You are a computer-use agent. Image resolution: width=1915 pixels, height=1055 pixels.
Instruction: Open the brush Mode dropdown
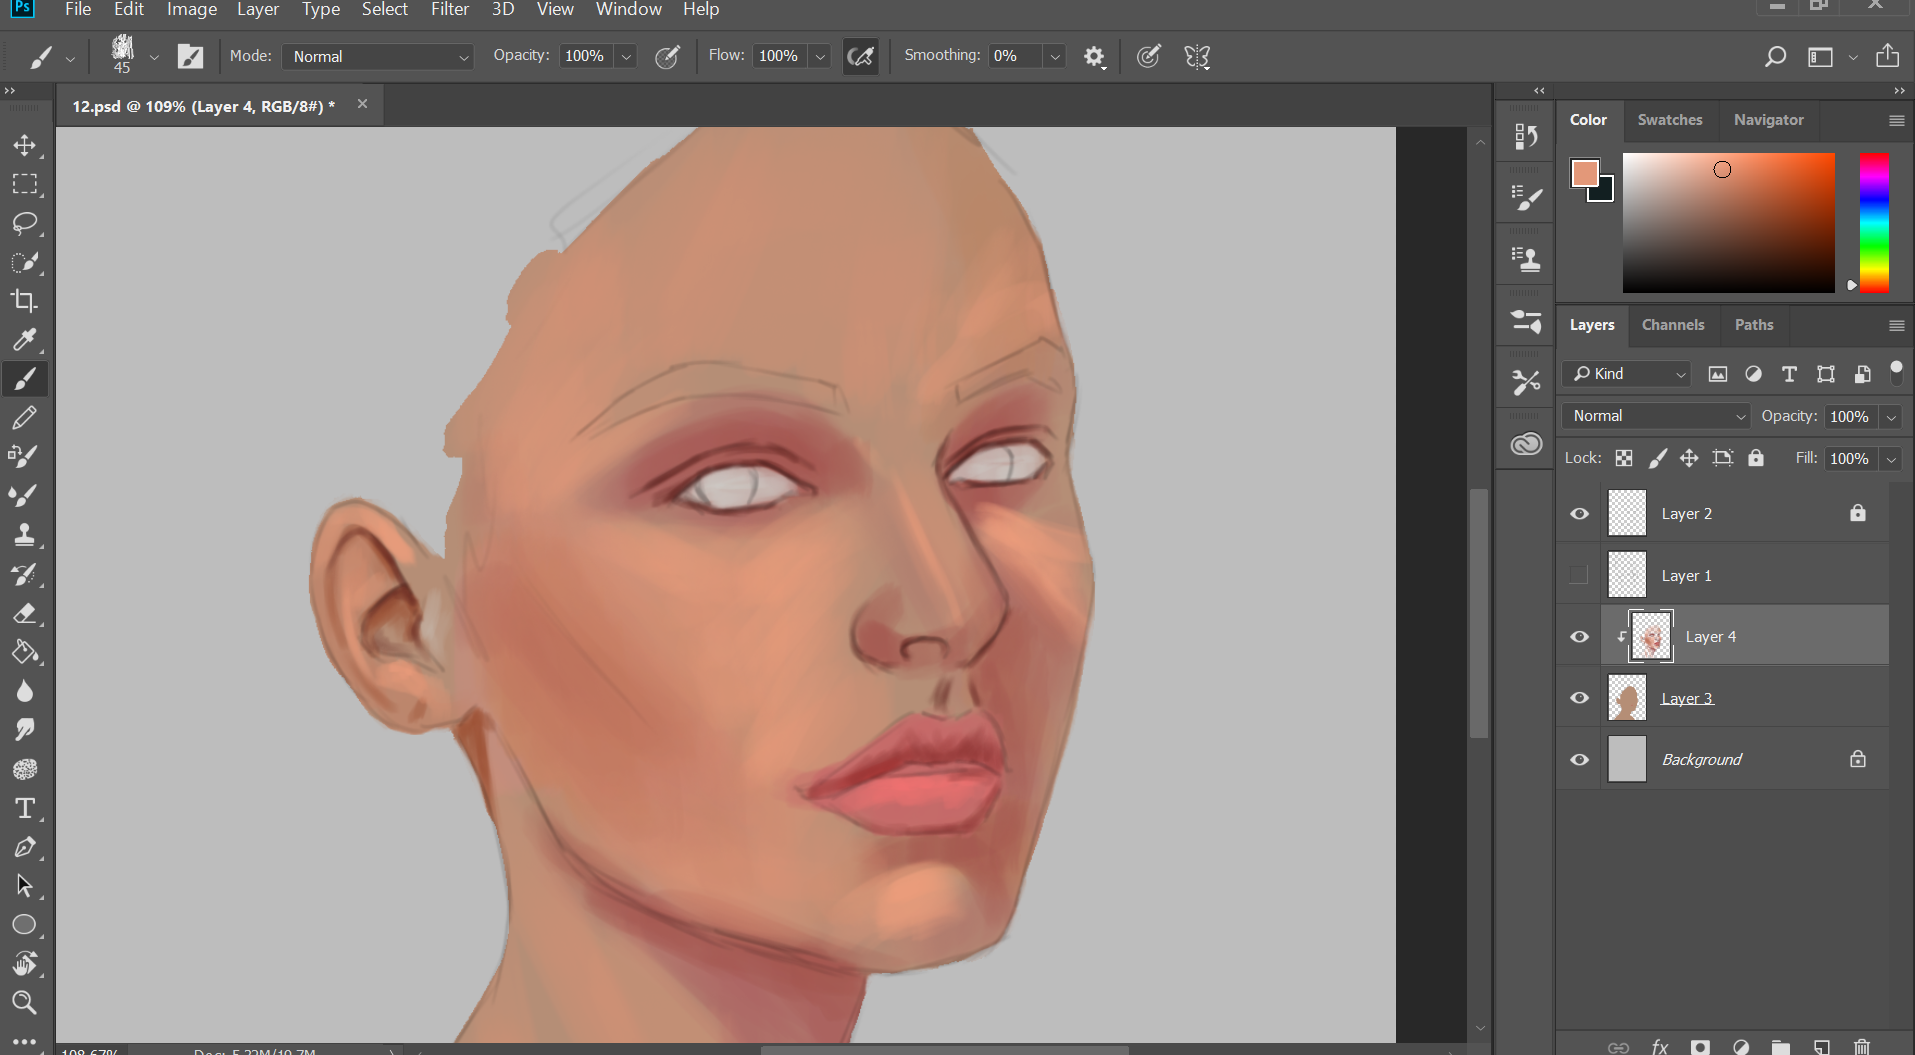(x=379, y=57)
